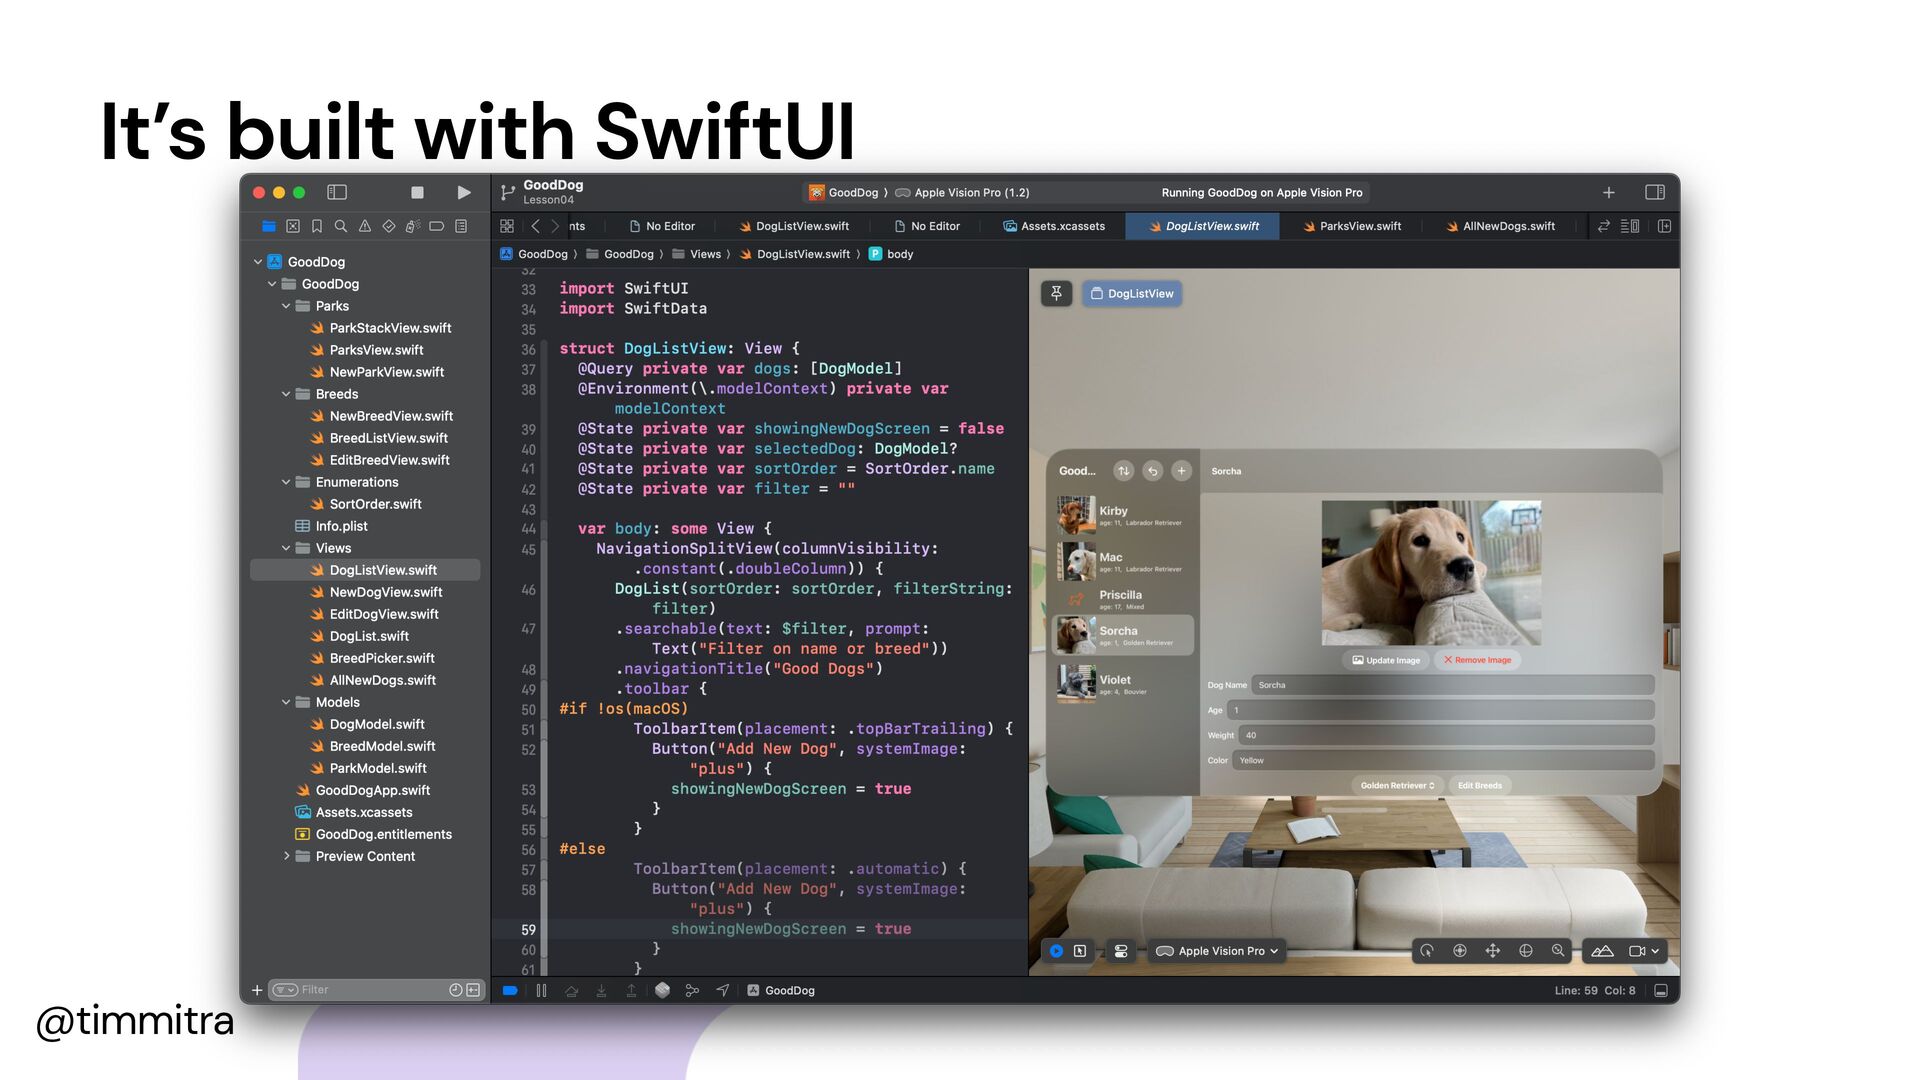The image size is (1920, 1080).
Task: Switch preview to selectable mode
Action: [x=1080, y=951]
